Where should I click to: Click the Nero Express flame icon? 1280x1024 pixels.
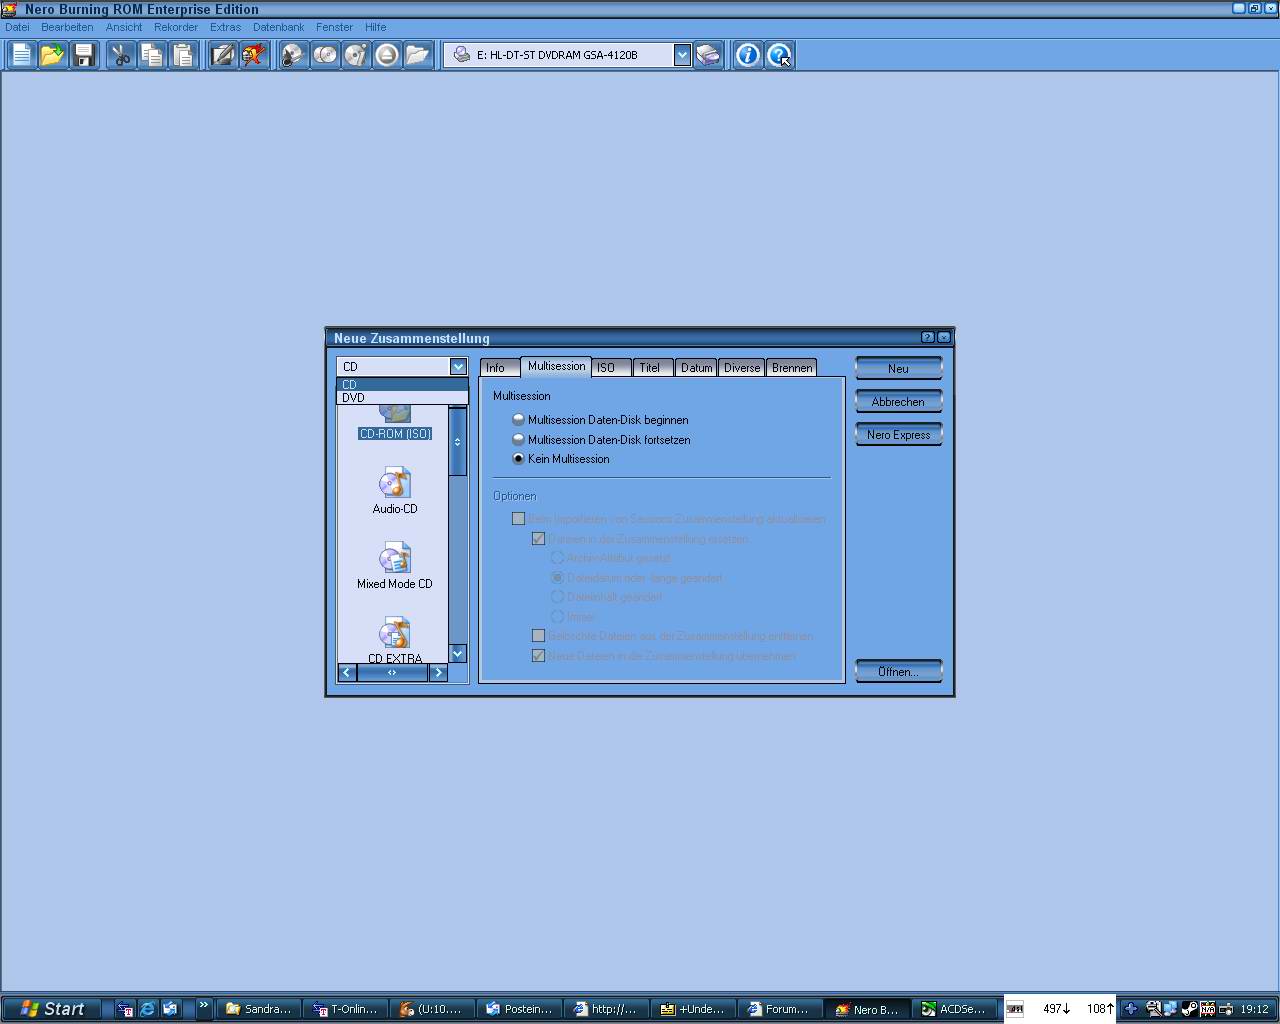pos(254,55)
